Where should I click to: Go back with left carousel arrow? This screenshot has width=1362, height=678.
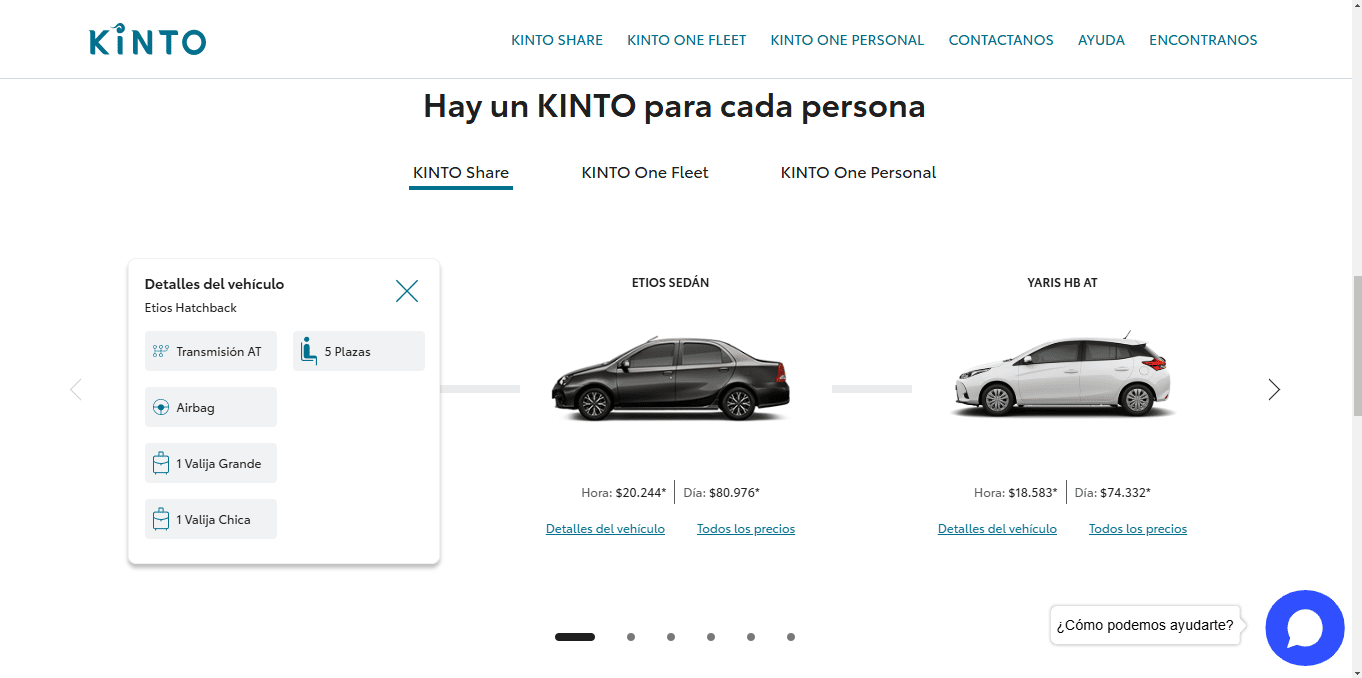76,390
